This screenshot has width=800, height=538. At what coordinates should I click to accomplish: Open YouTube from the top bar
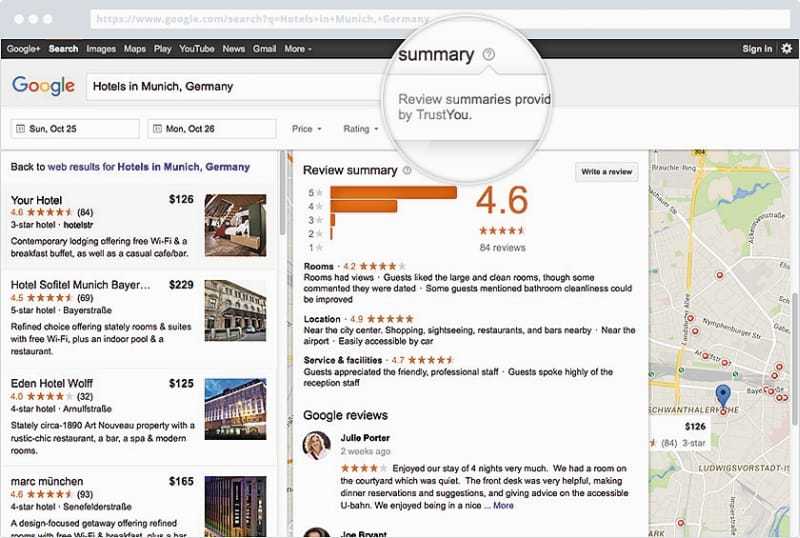[197, 49]
